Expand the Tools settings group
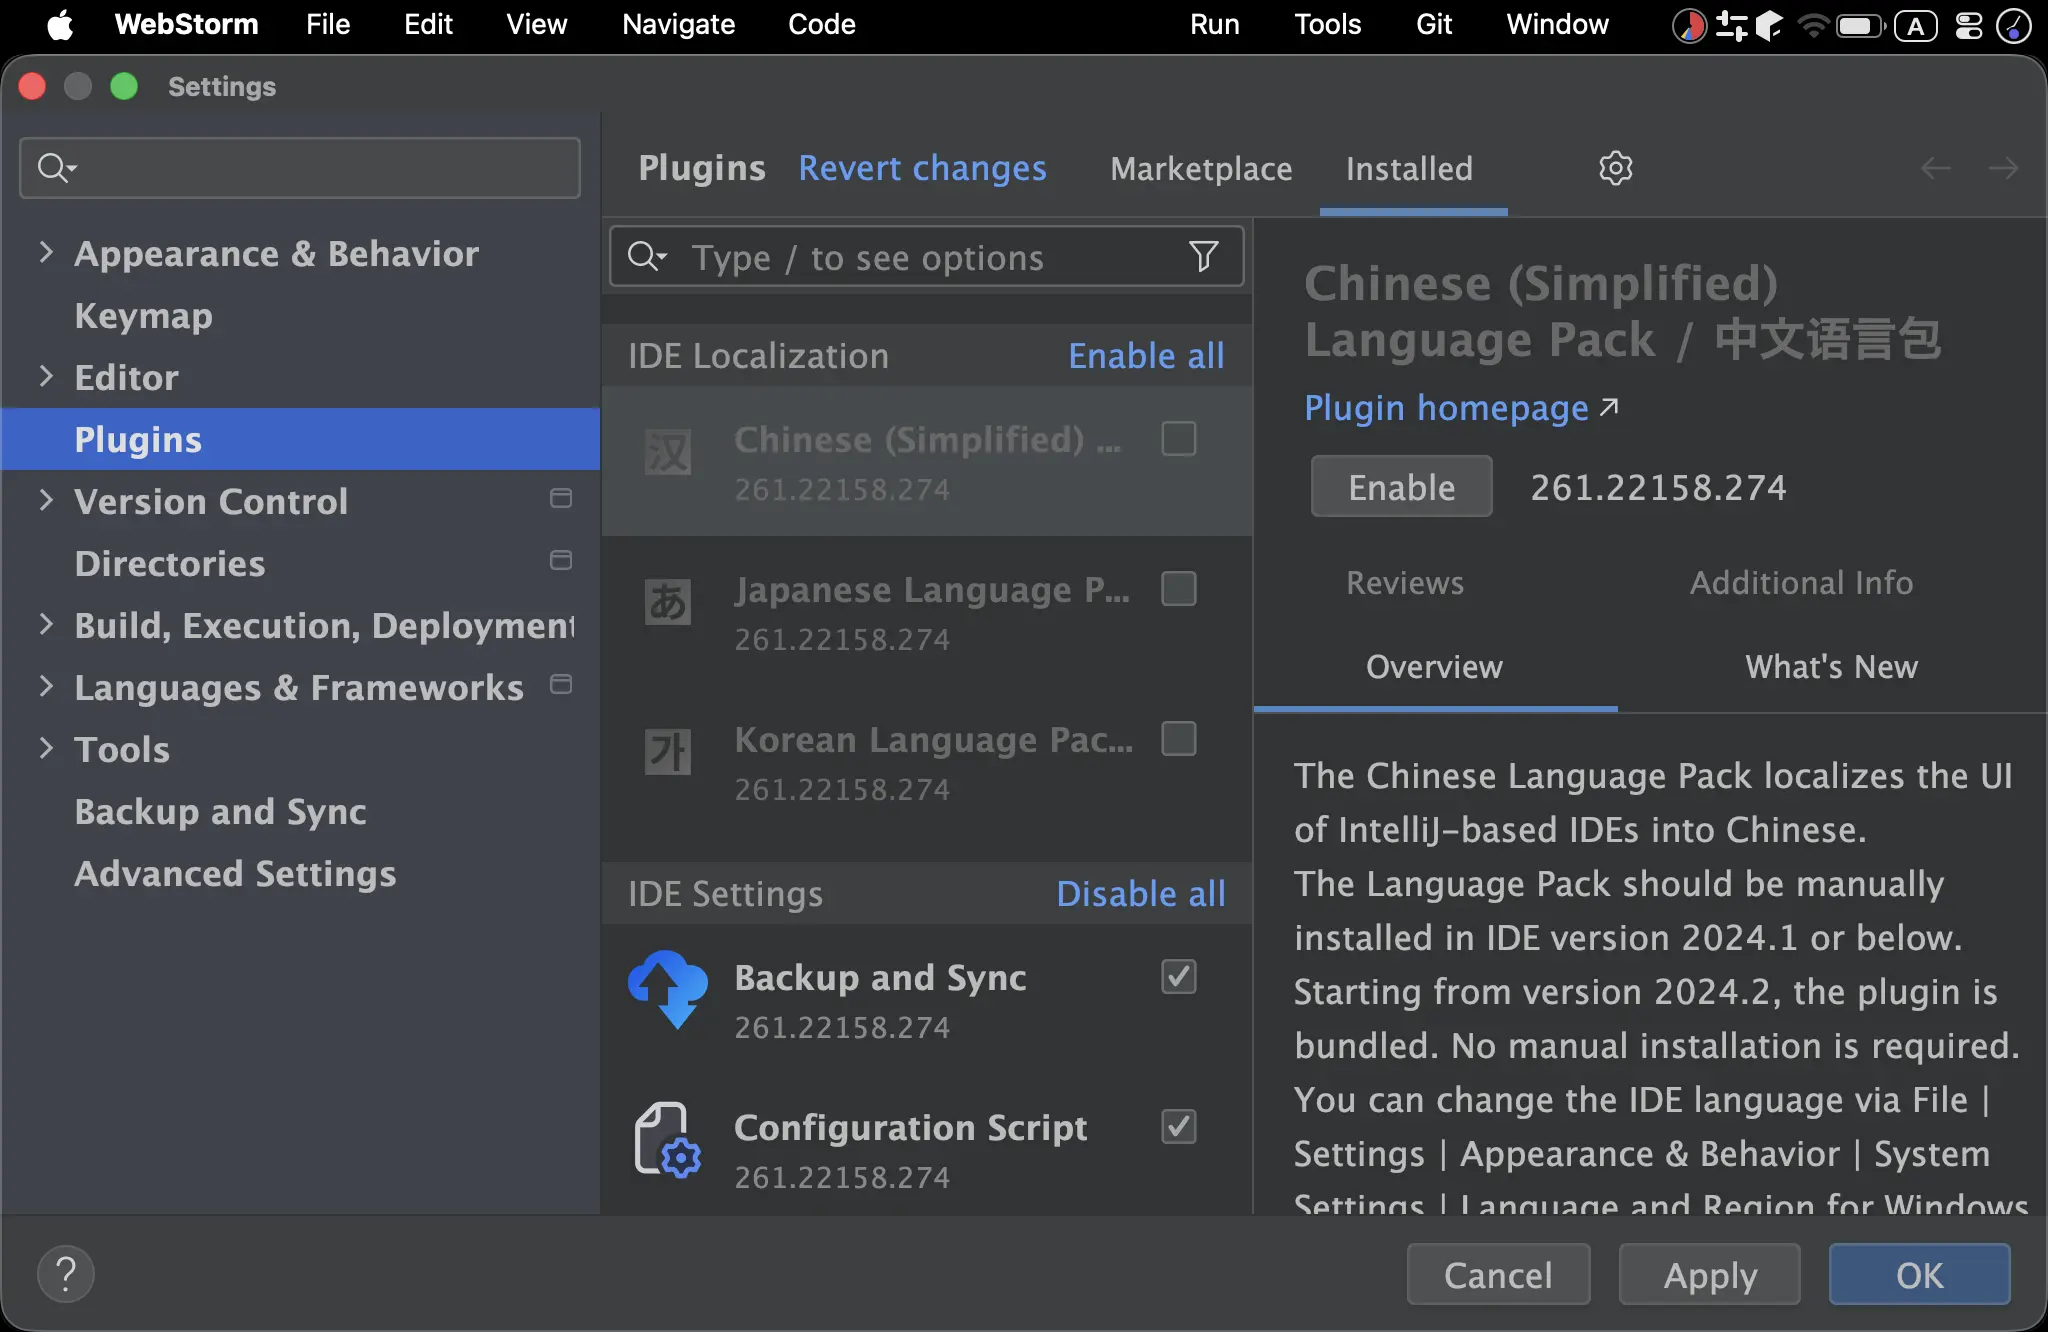The width and height of the screenshot is (2048, 1332). (x=45, y=748)
